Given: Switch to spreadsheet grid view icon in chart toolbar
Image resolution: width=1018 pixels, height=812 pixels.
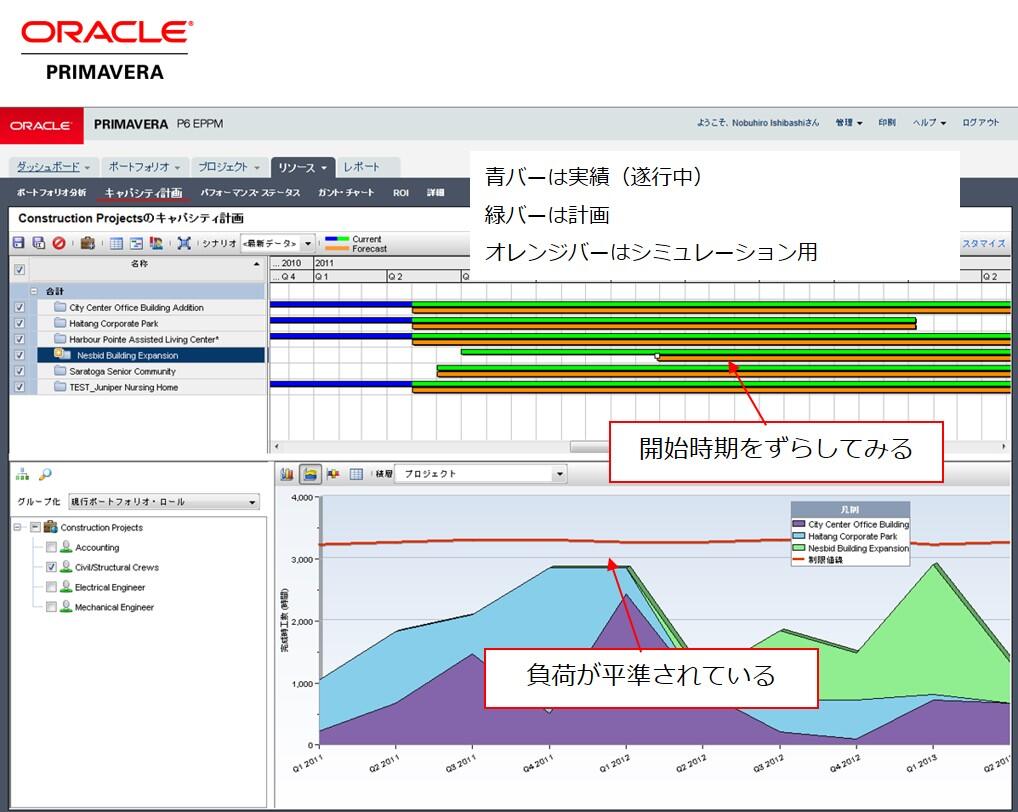Looking at the screenshot, I should (x=356, y=474).
